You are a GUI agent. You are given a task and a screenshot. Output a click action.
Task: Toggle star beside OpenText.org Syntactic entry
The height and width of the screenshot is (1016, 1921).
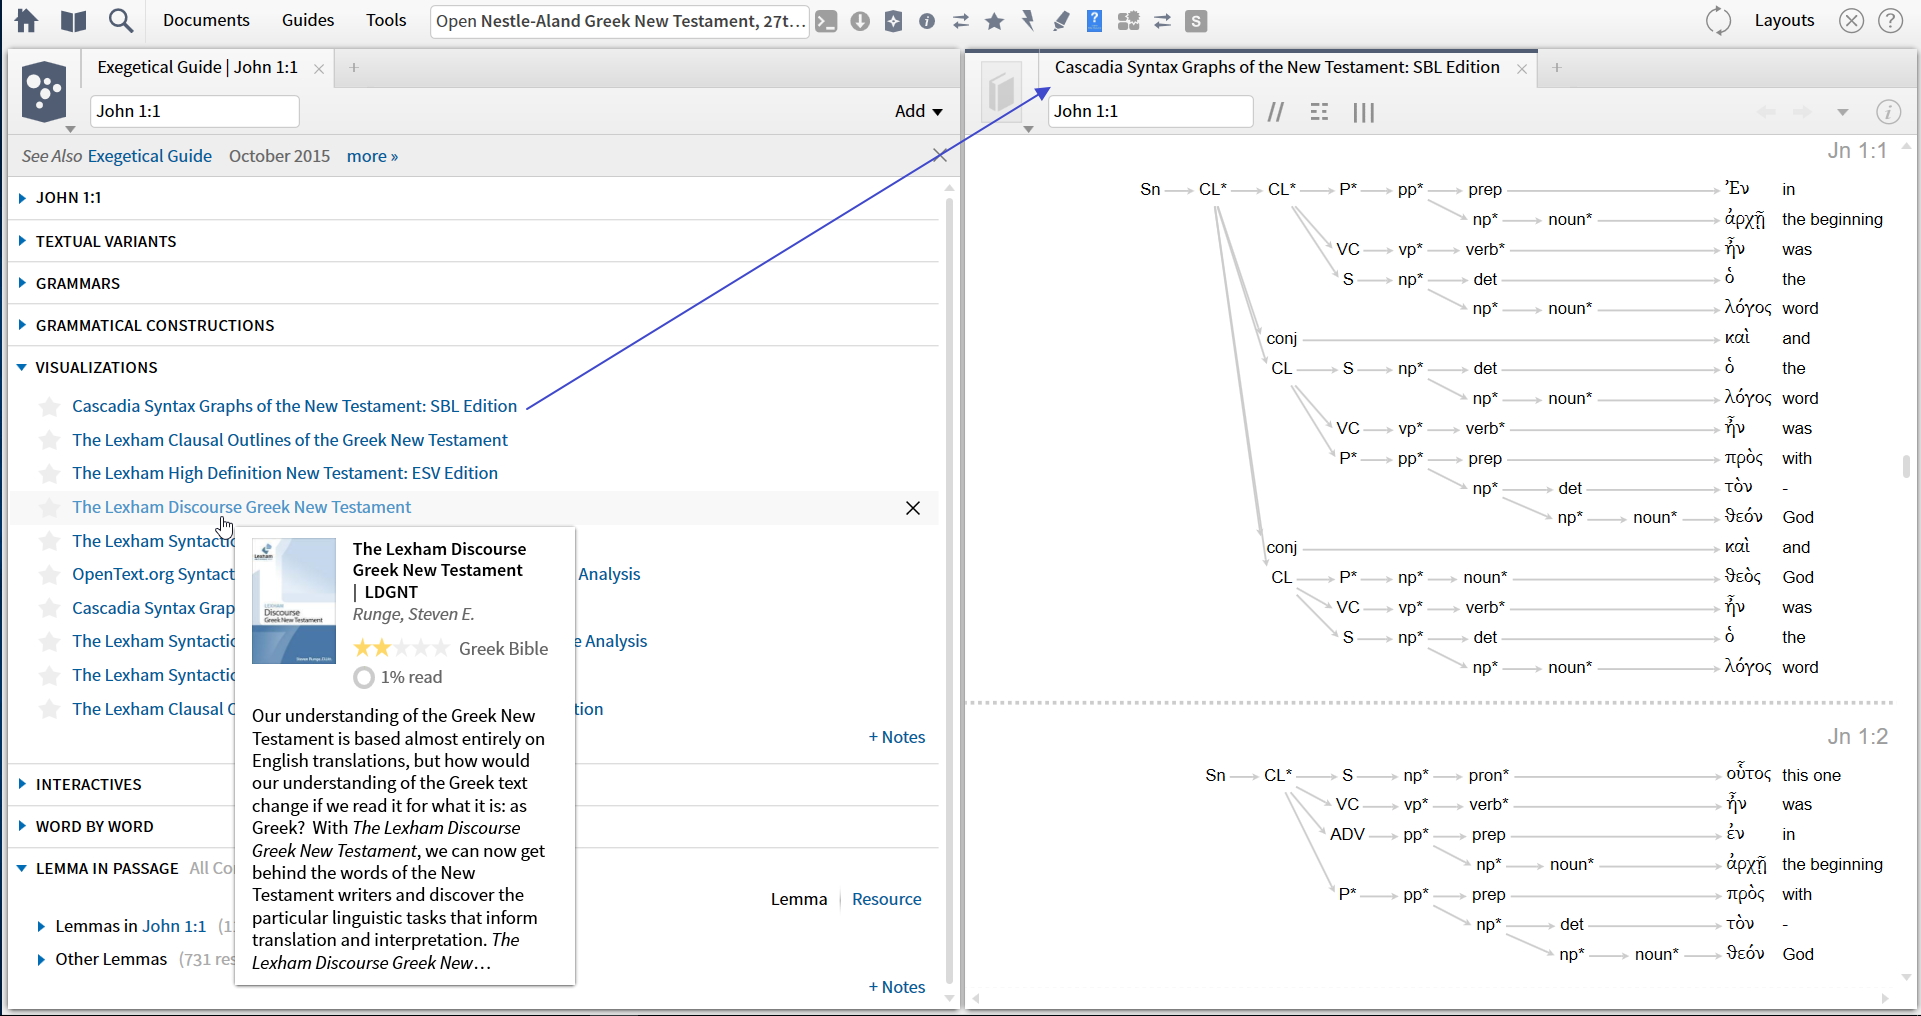point(49,575)
